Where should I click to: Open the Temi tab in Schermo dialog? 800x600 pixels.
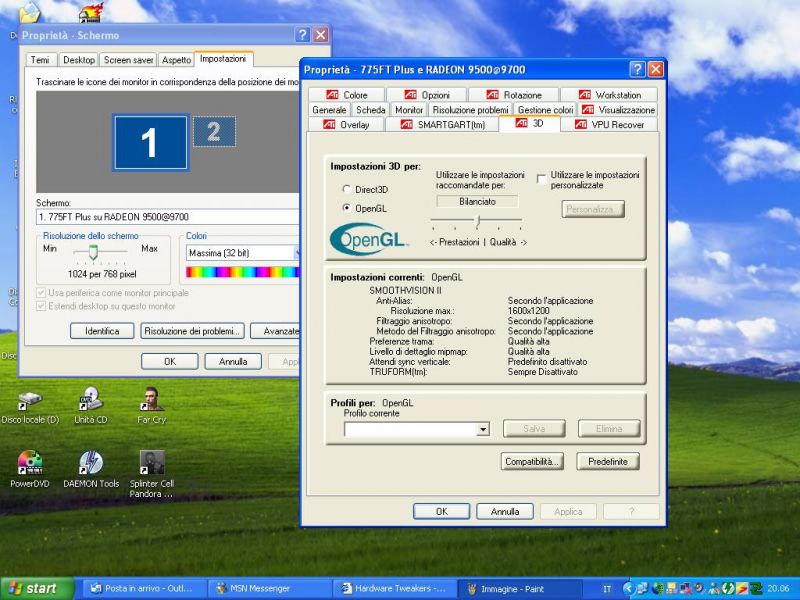[x=40, y=60]
